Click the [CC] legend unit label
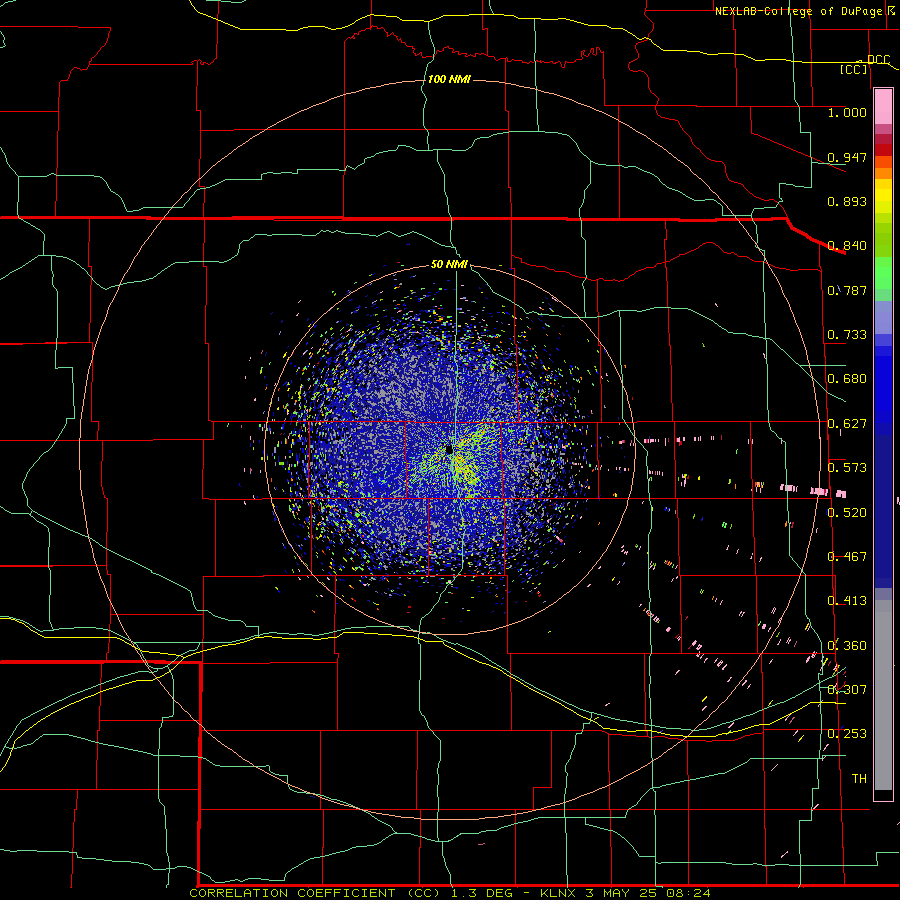Screen dimensions: 900x900 [854, 69]
